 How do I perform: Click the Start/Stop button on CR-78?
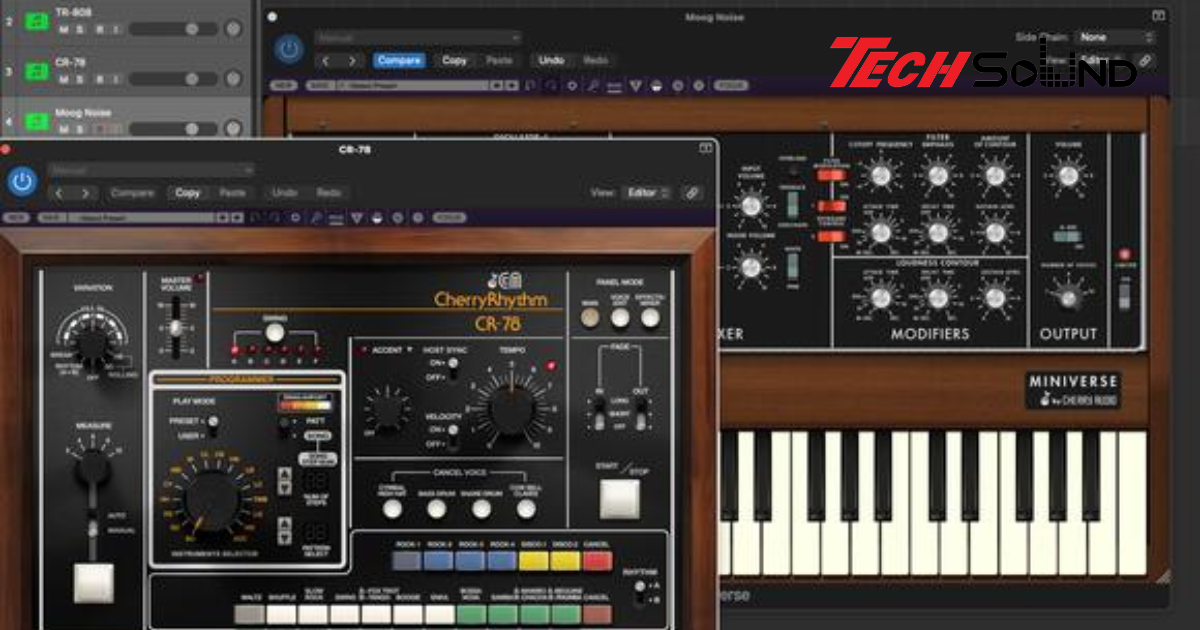619,498
